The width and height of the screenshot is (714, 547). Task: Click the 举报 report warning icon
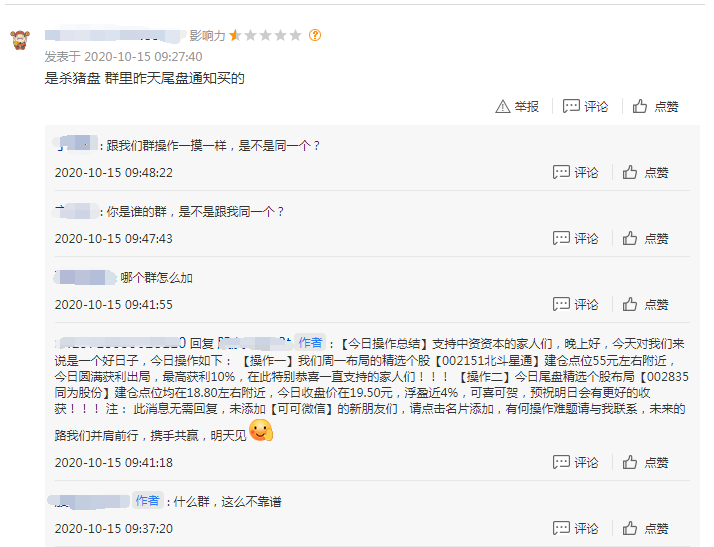click(502, 107)
